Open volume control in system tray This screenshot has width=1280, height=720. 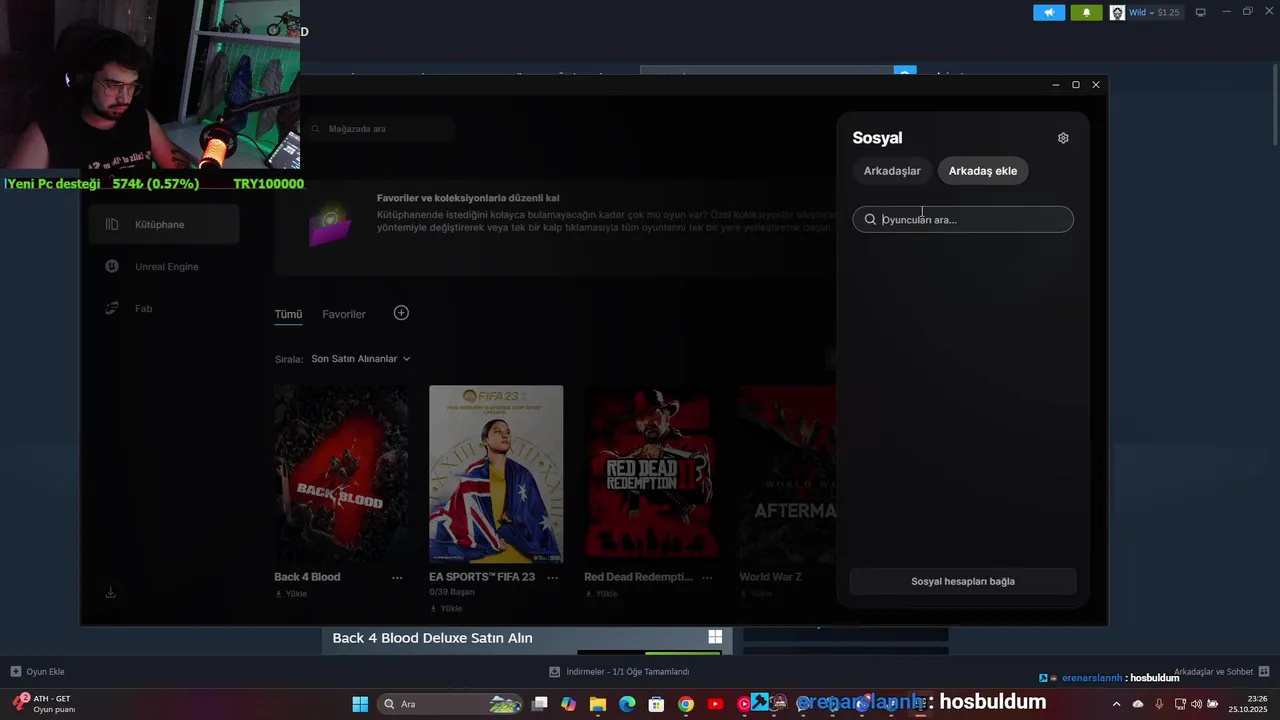coord(1196,704)
